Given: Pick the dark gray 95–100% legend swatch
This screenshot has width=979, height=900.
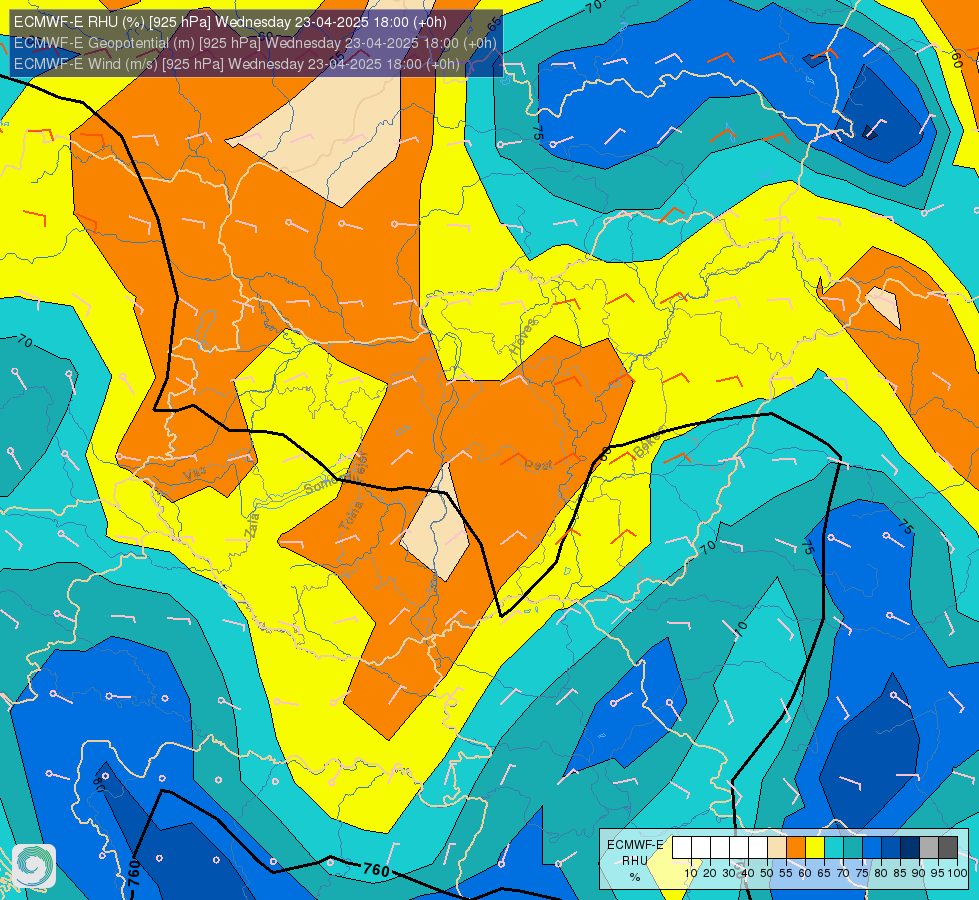Looking at the screenshot, I should [948, 848].
